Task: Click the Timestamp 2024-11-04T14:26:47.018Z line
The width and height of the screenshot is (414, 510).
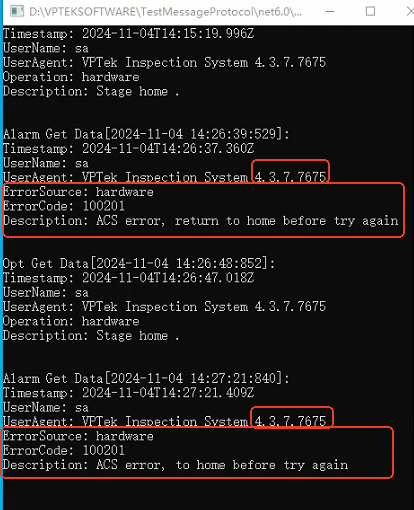Action: pyautogui.click(x=128, y=278)
